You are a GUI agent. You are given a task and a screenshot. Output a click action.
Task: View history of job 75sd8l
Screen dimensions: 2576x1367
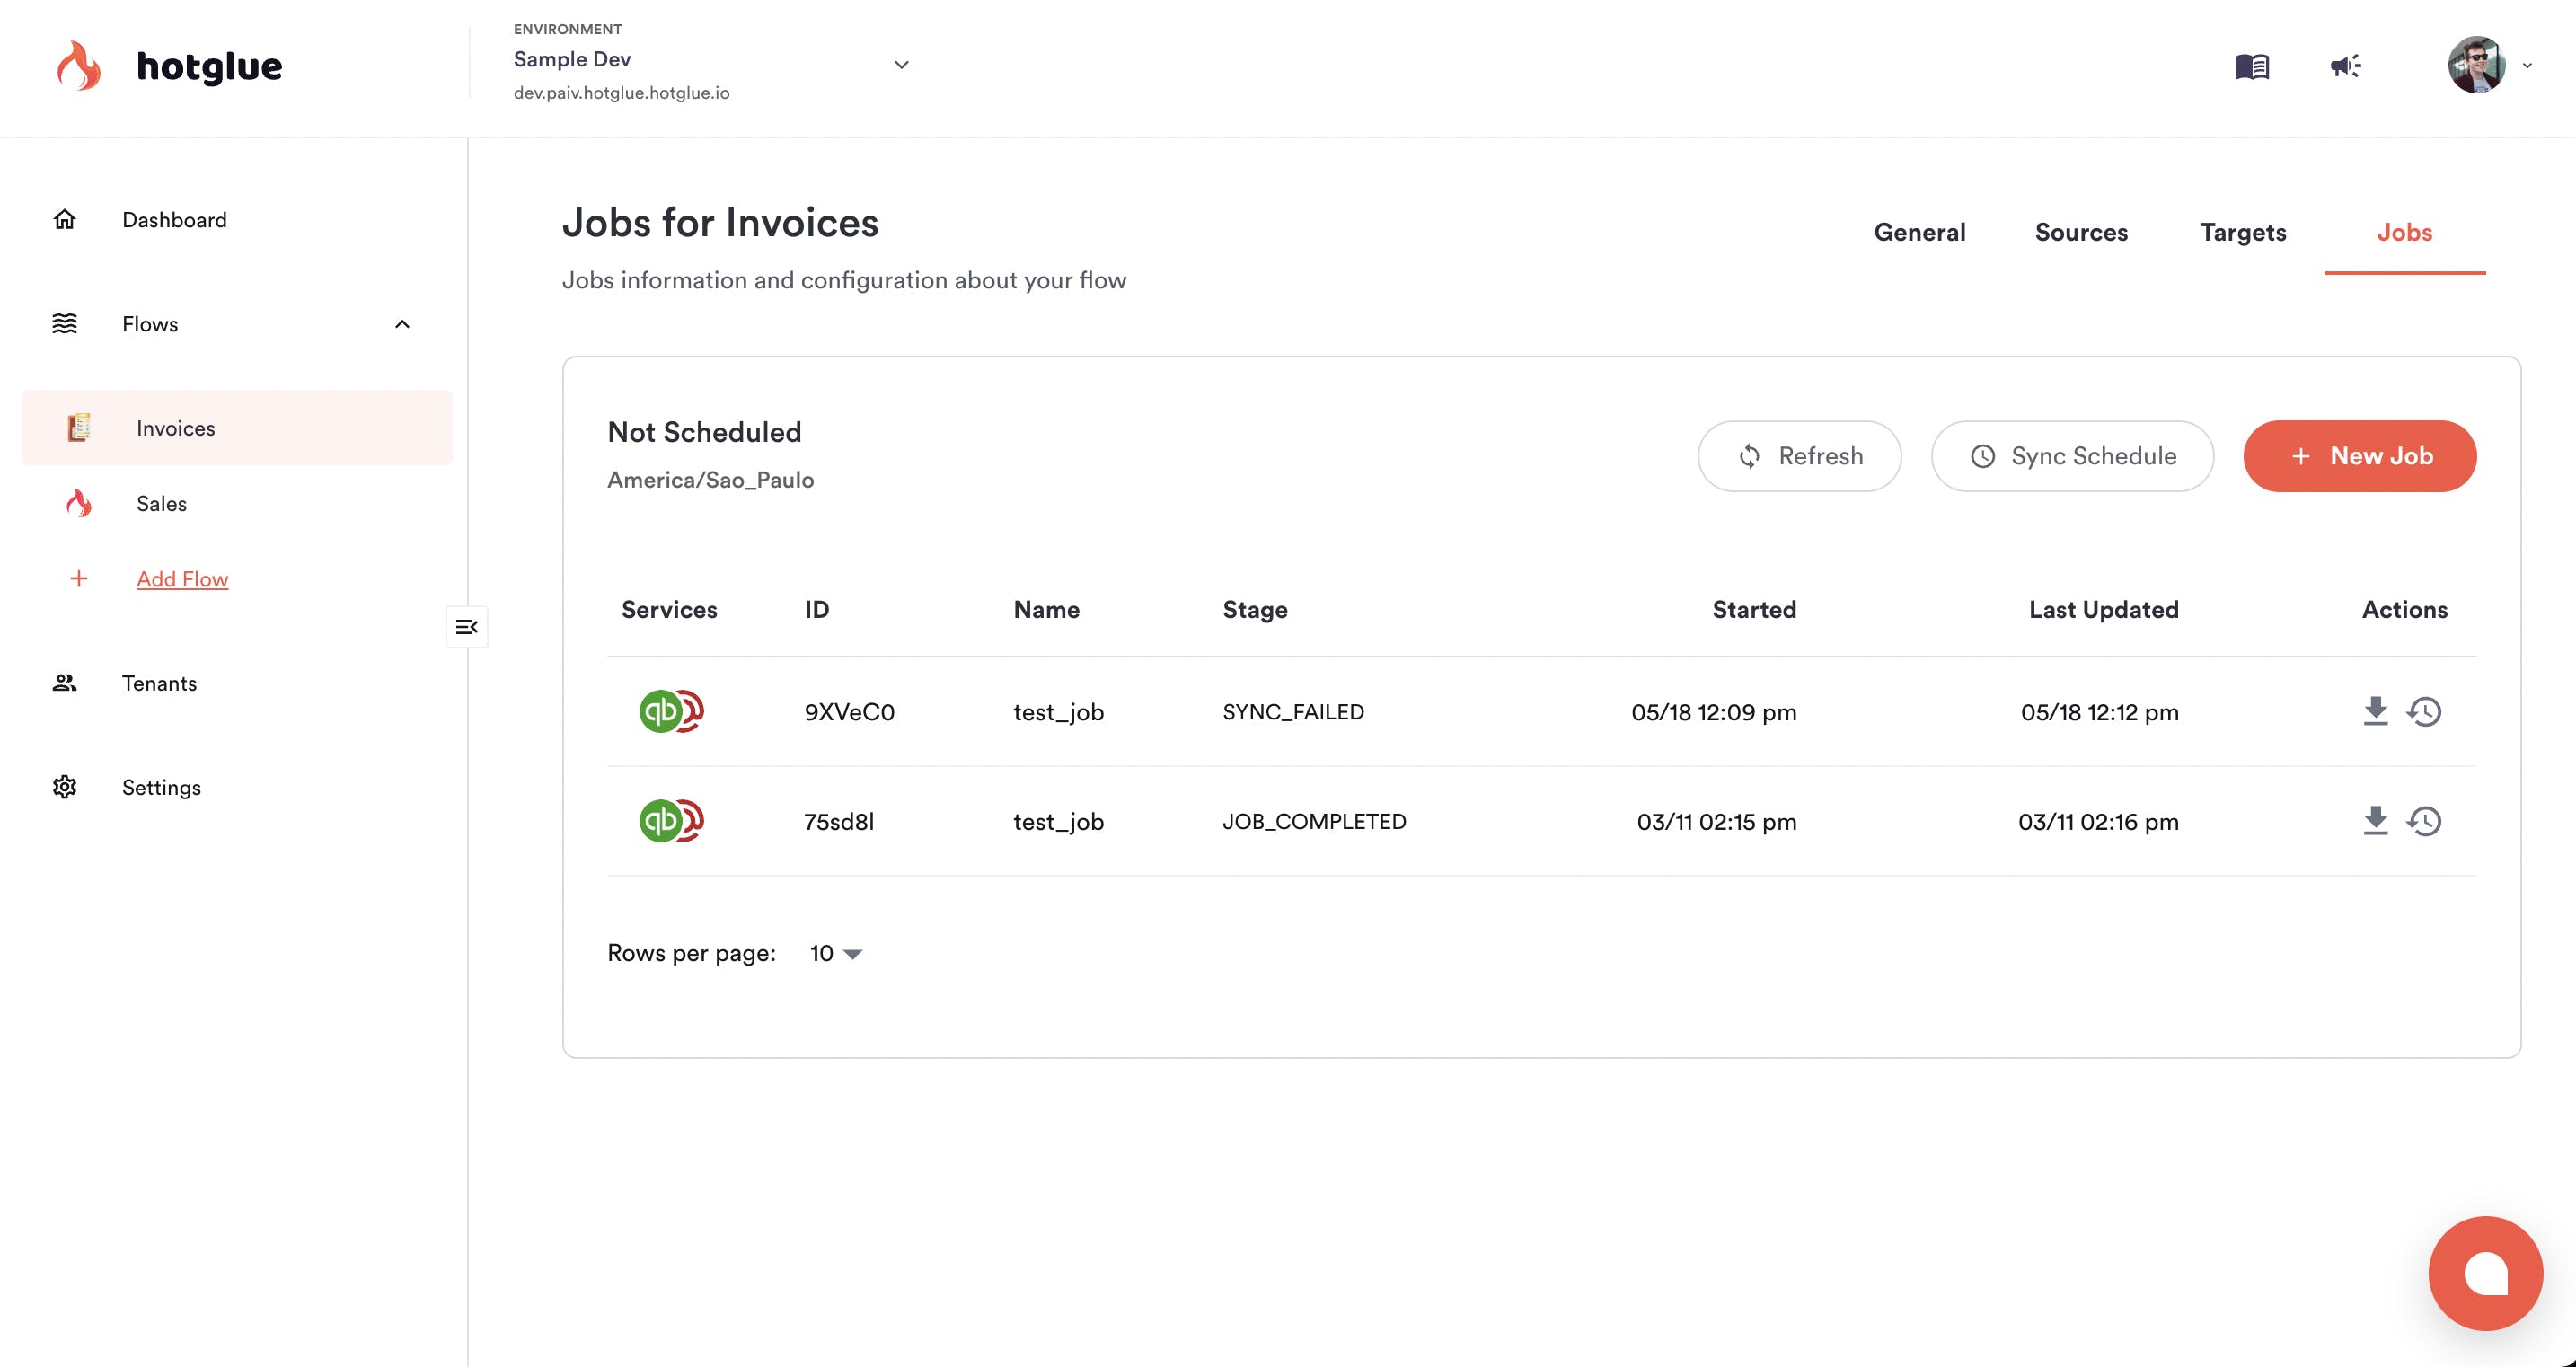[2424, 821]
